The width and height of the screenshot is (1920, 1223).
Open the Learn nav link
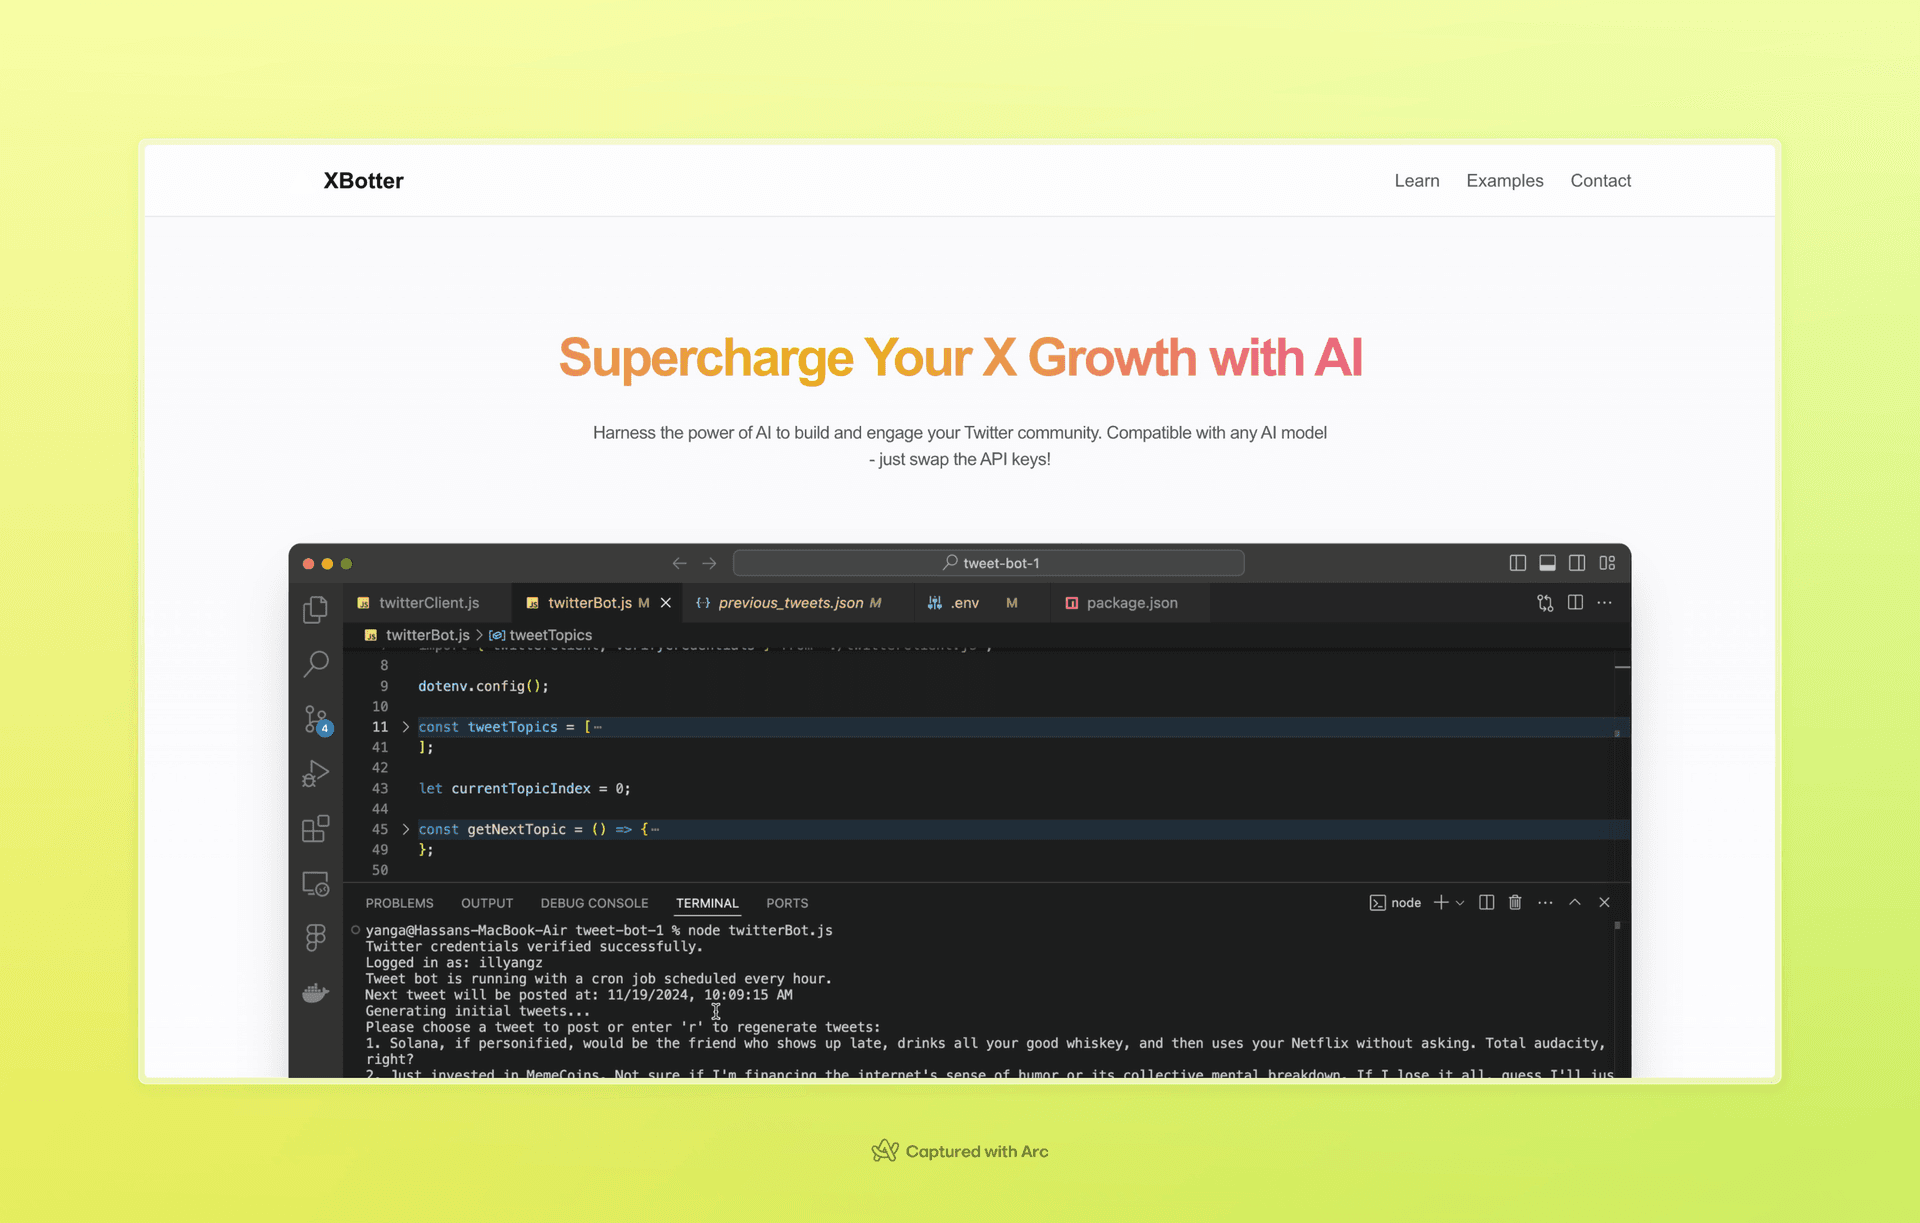click(1417, 181)
